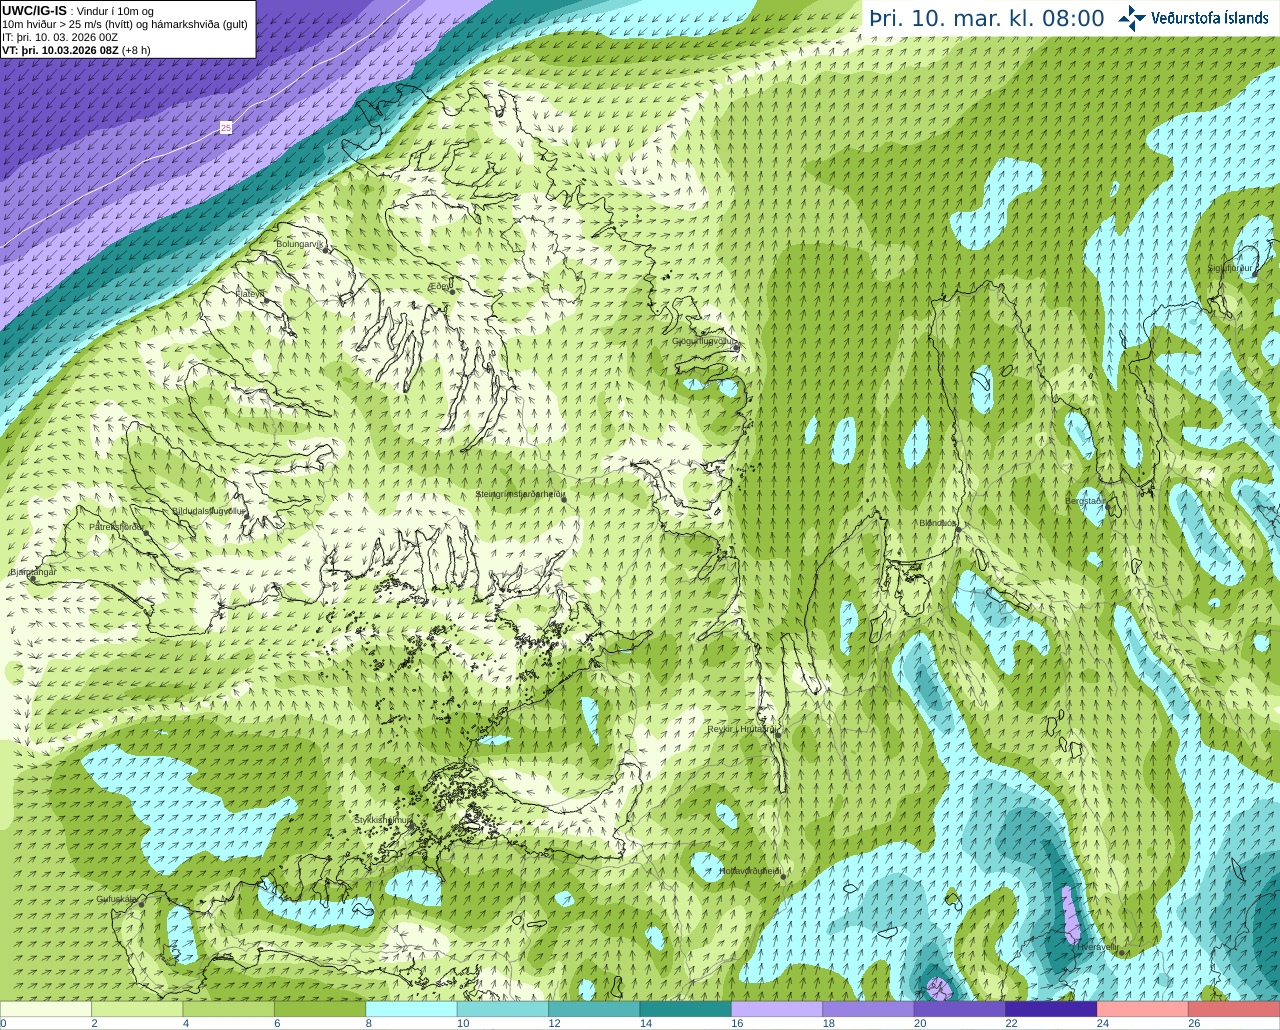Image resolution: width=1280 pixels, height=1030 pixels.
Task: Click the 8–10 m/s light cyan legend swatch
Action: click(x=412, y=1009)
